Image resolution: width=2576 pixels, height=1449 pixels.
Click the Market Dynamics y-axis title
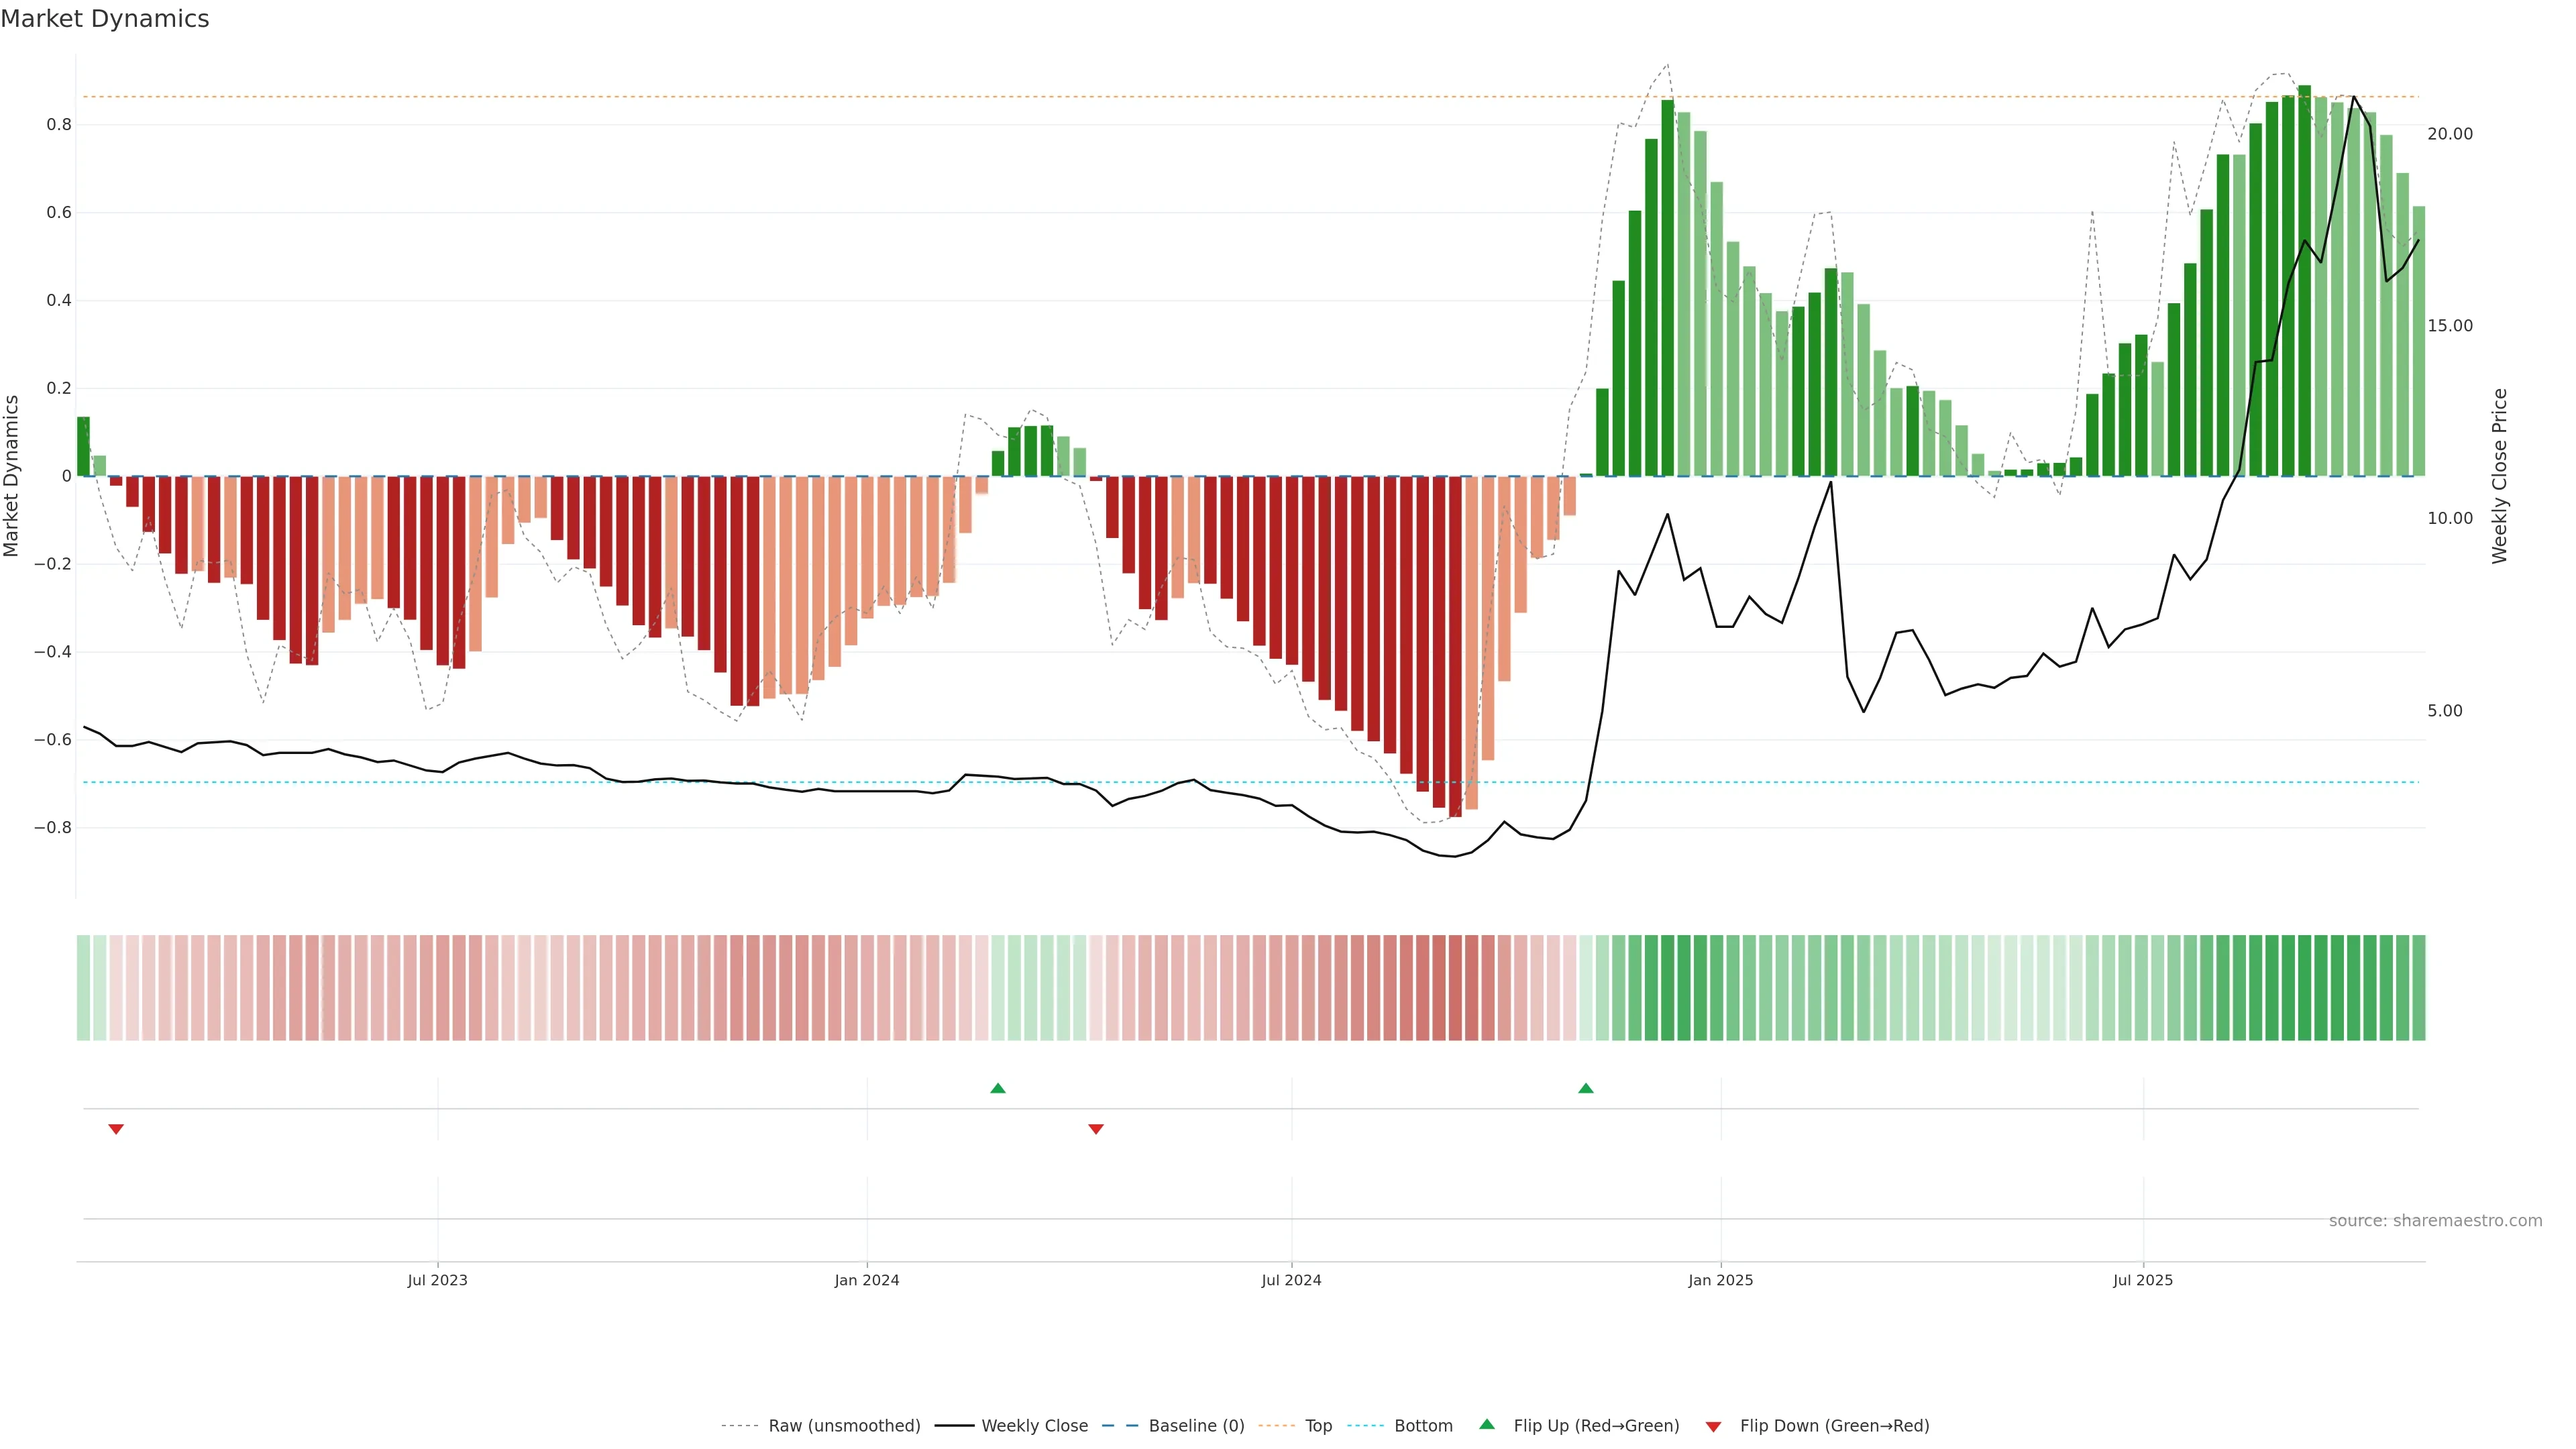coord(12,476)
